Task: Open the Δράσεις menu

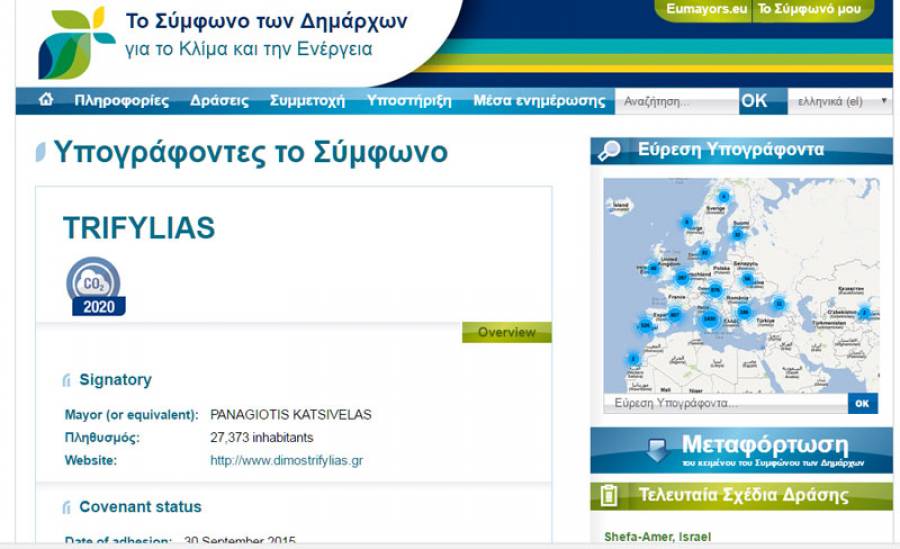Action: [x=219, y=101]
